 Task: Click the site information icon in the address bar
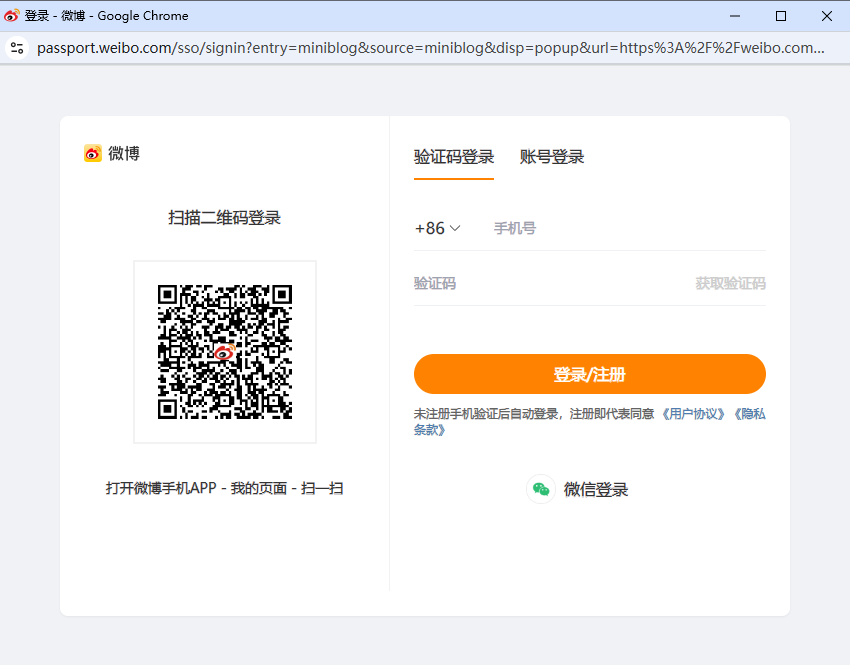(17, 47)
